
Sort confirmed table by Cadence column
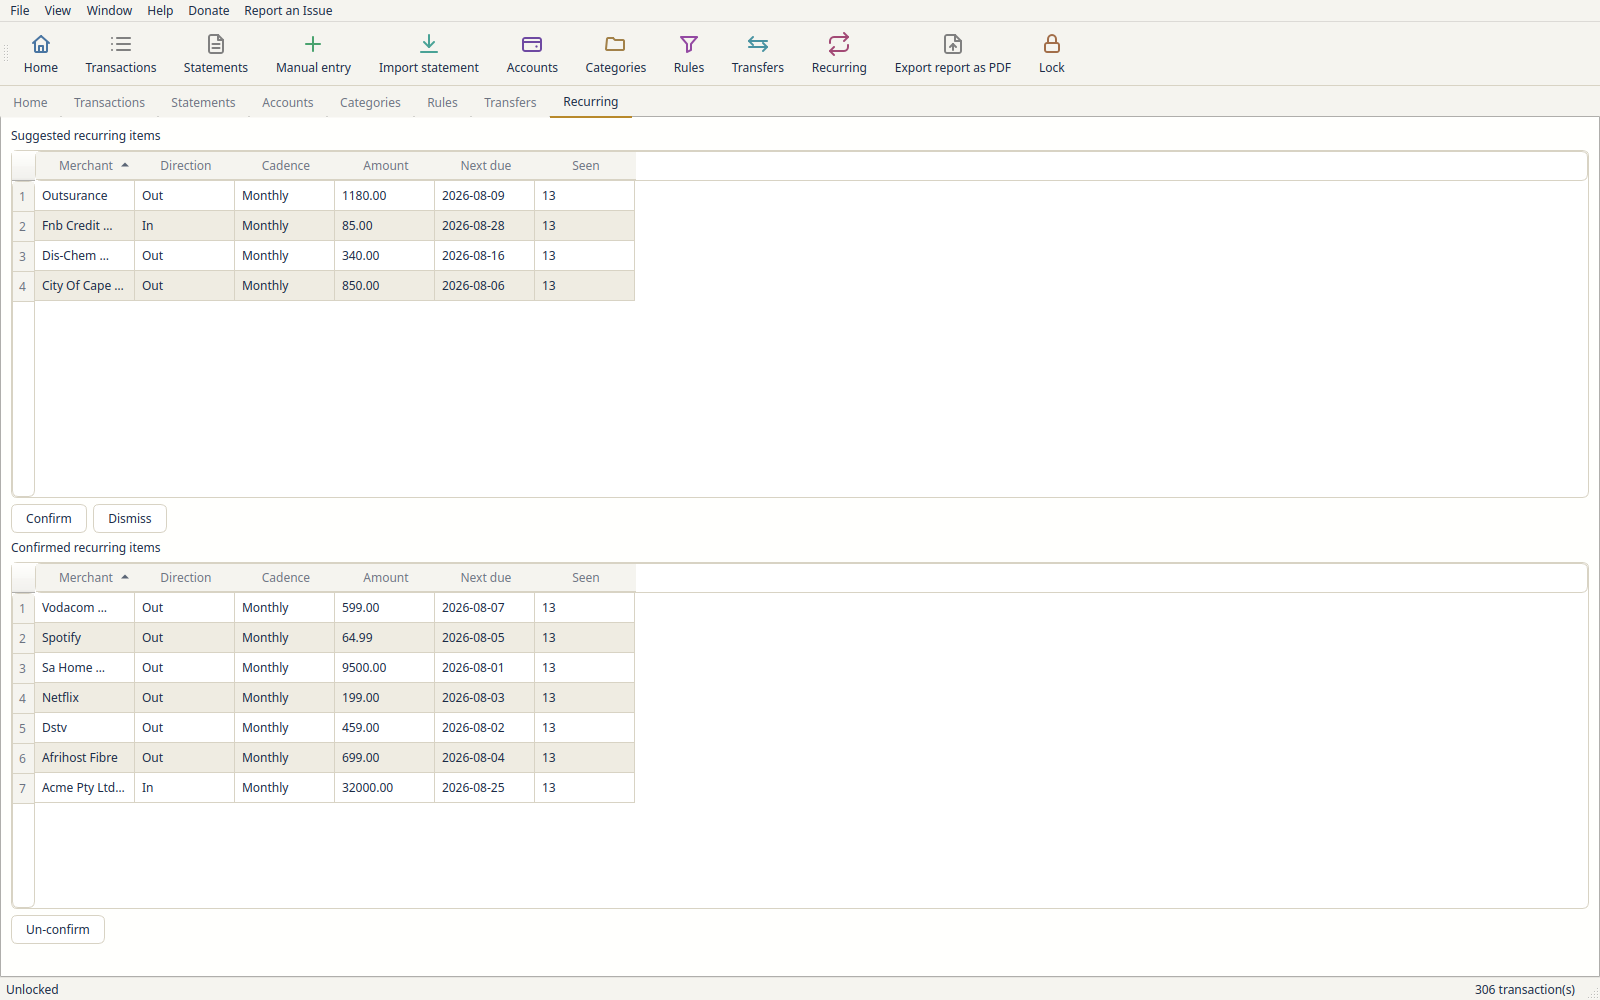pos(285,578)
